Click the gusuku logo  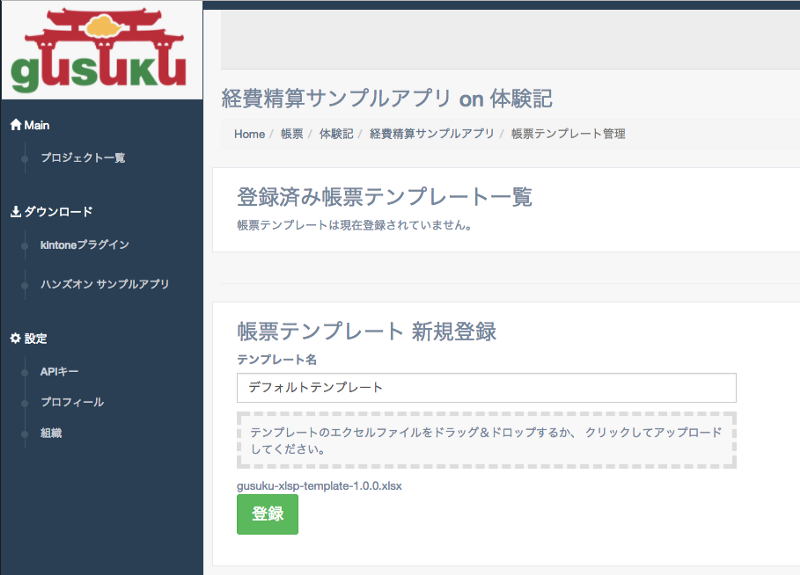click(x=98, y=49)
